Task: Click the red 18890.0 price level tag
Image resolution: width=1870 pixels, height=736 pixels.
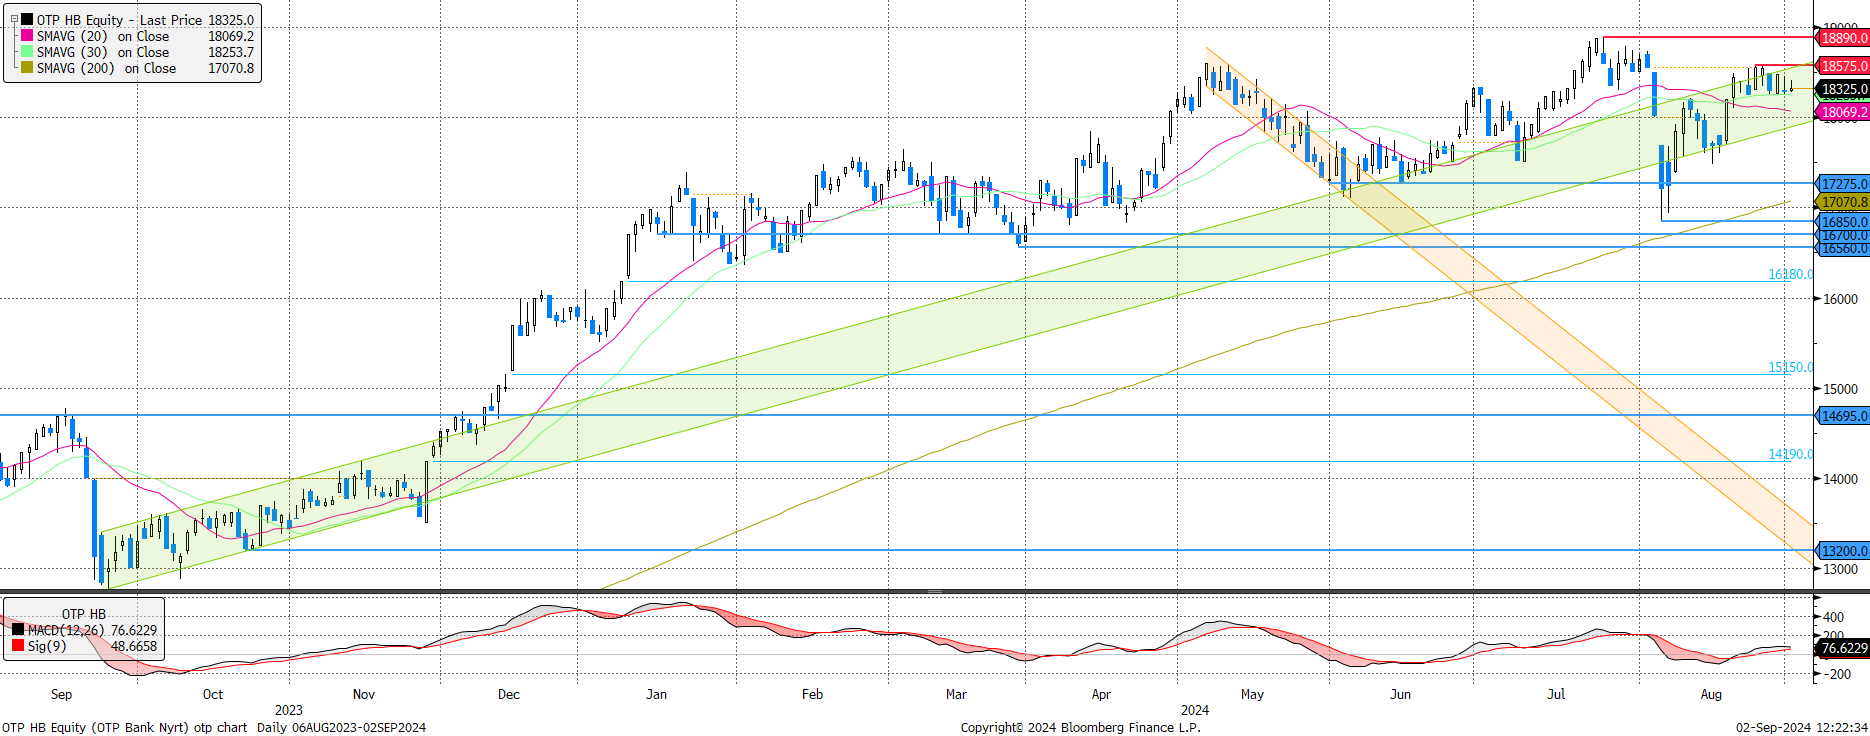Action: coord(1843,38)
